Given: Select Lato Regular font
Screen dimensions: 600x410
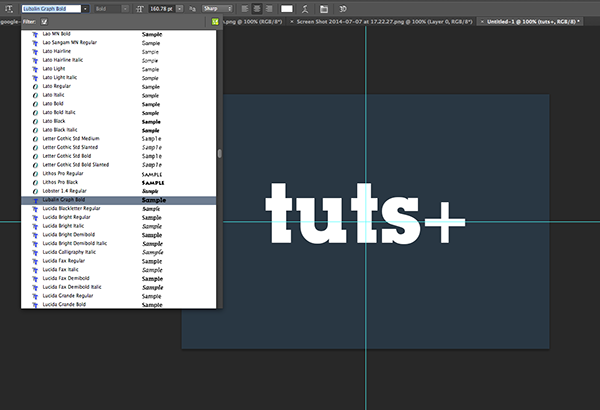Looking at the screenshot, I should (x=119, y=87).
